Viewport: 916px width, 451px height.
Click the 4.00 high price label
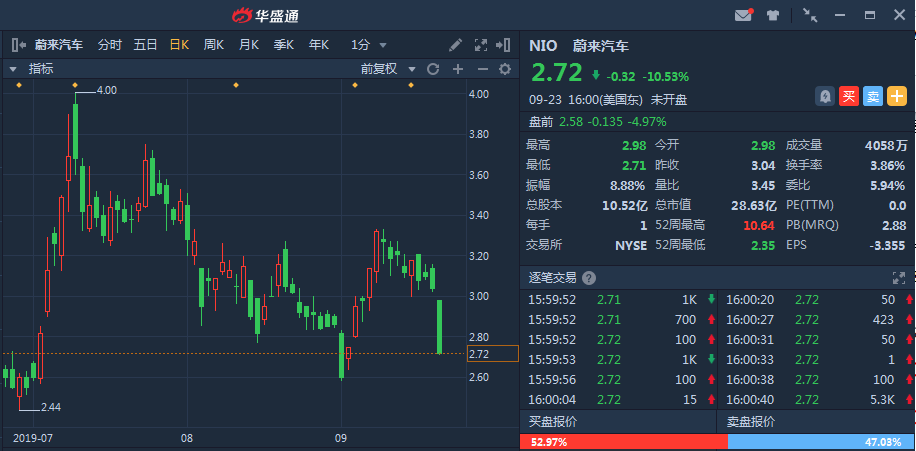[107, 91]
